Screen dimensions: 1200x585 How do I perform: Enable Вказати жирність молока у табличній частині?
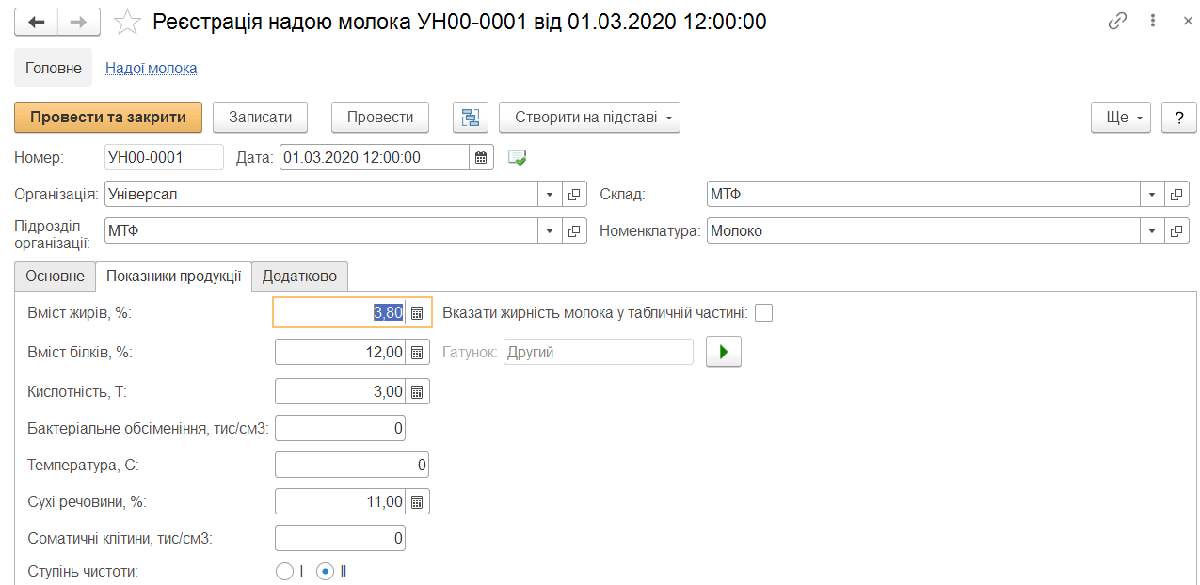pyautogui.click(x=764, y=313)
